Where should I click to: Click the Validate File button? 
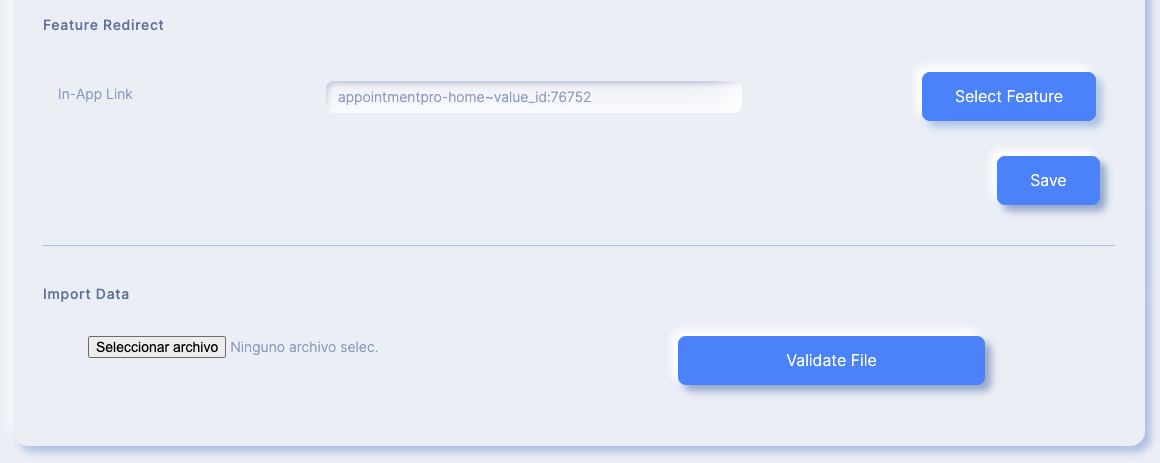832,360
